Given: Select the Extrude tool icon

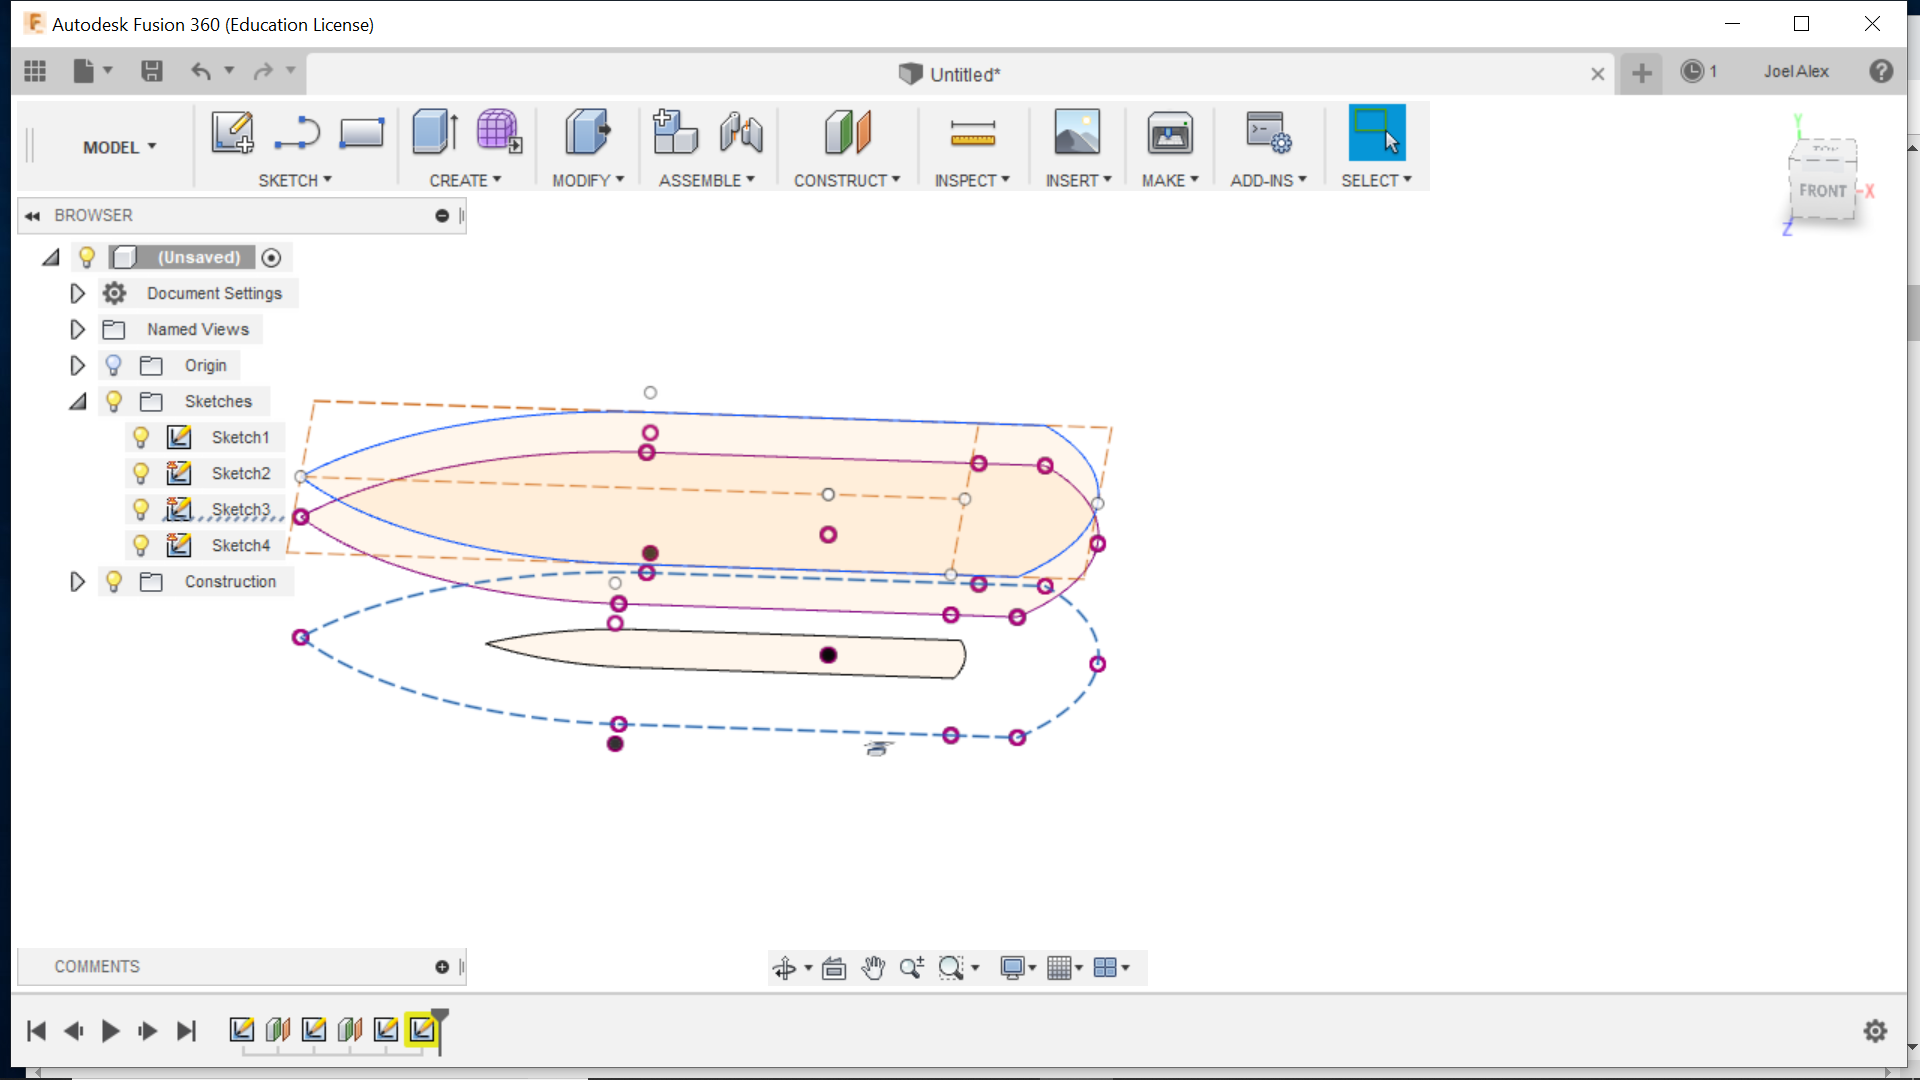Looking at the screenshot, I should pos(435,132).
